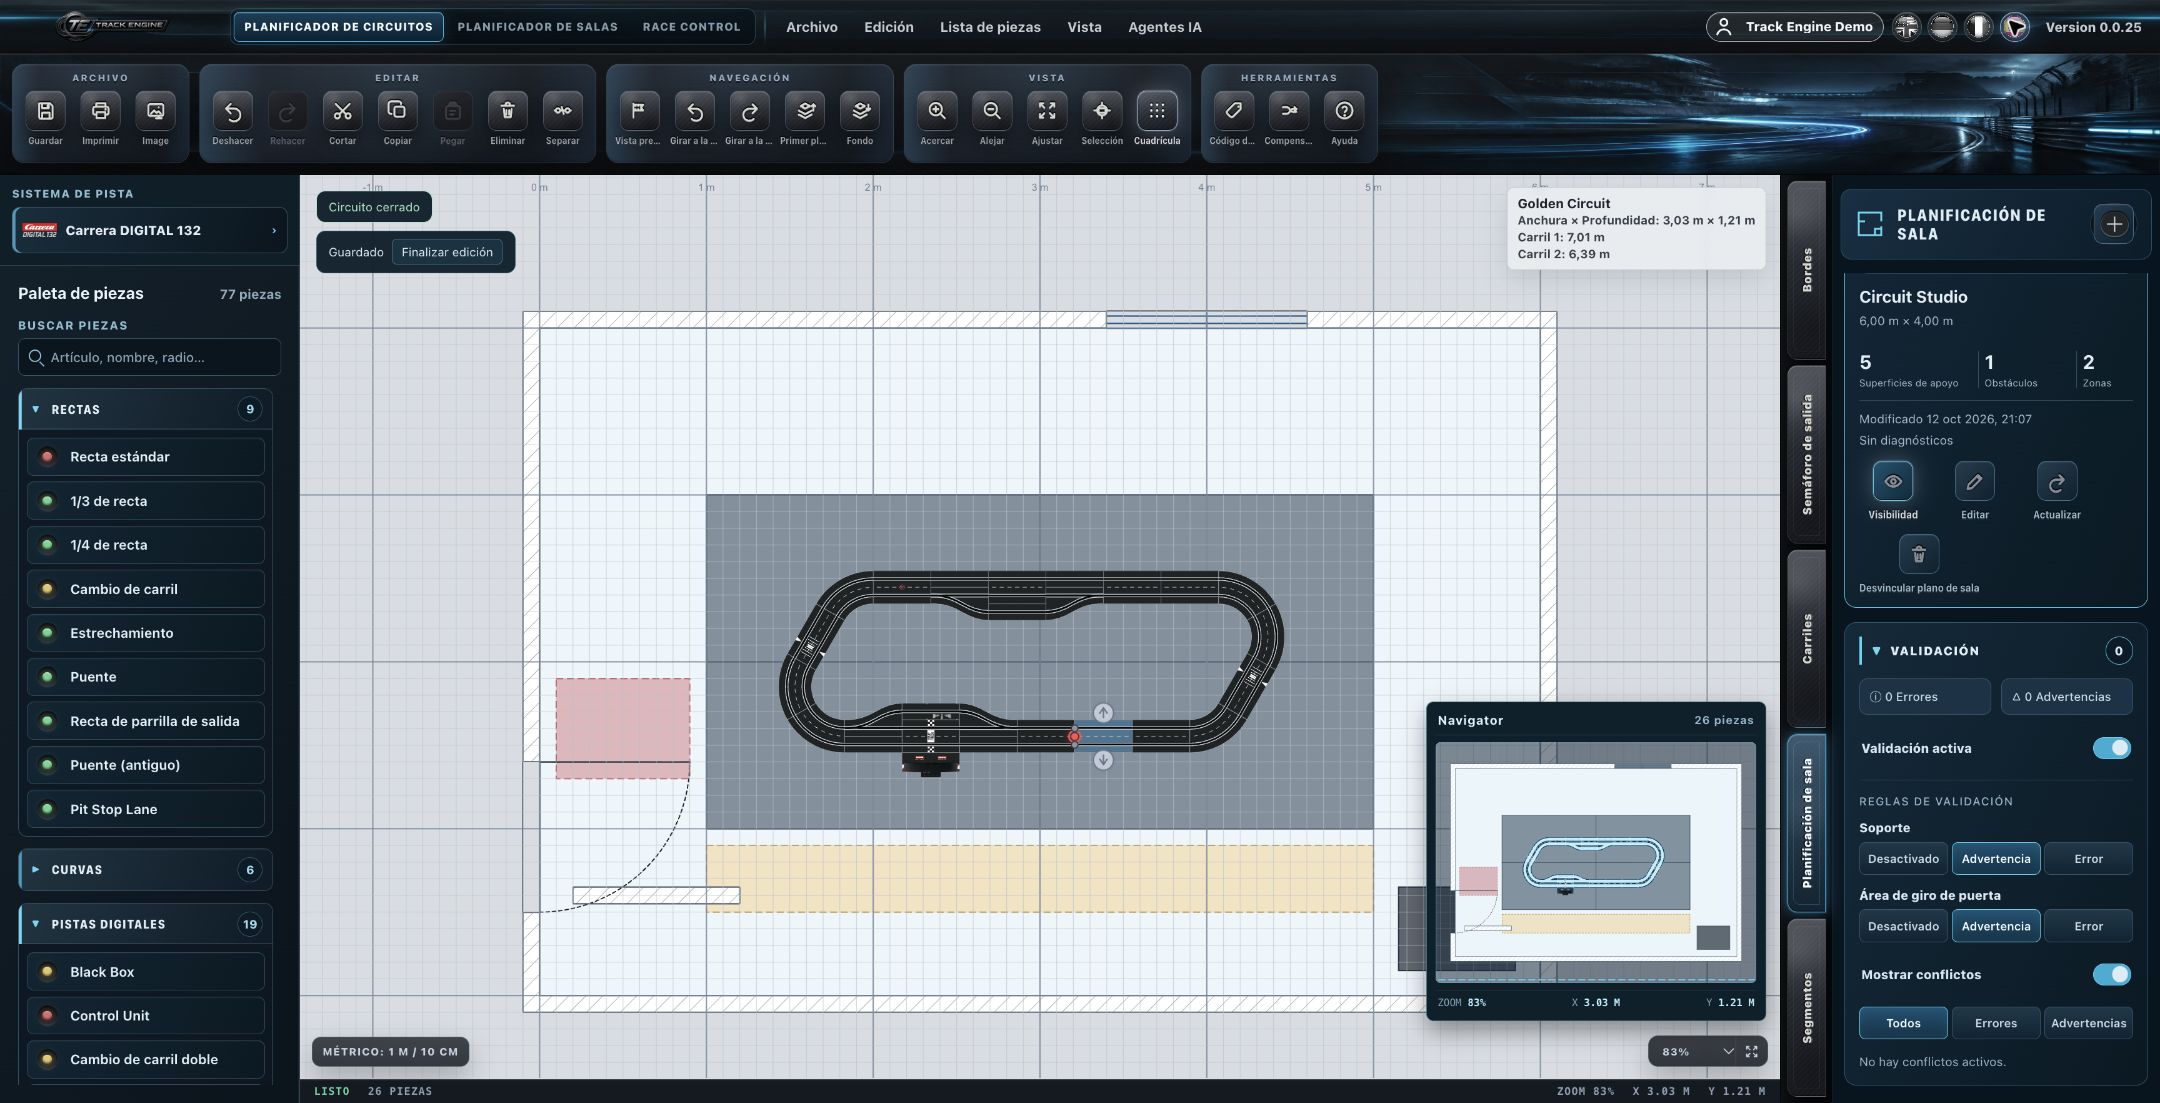
Task: Unlink room plan with the trash icon
Action: coord(1918,554)
